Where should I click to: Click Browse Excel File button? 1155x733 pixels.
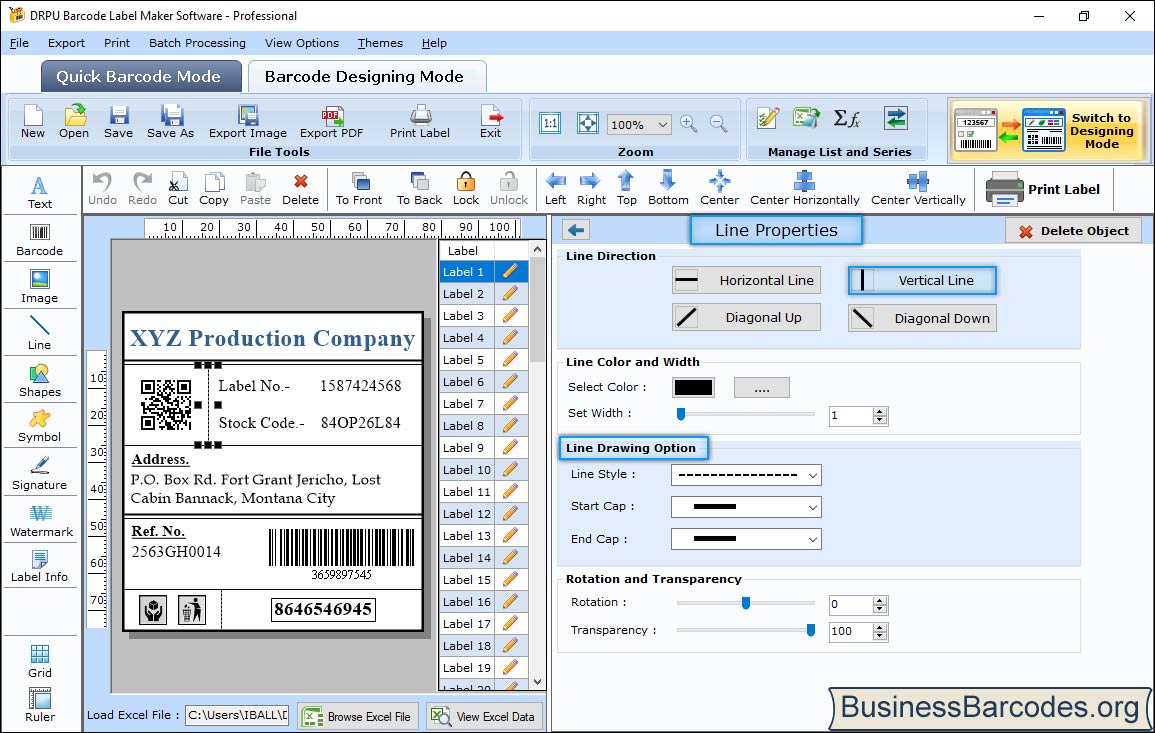(x=358, y=716)
